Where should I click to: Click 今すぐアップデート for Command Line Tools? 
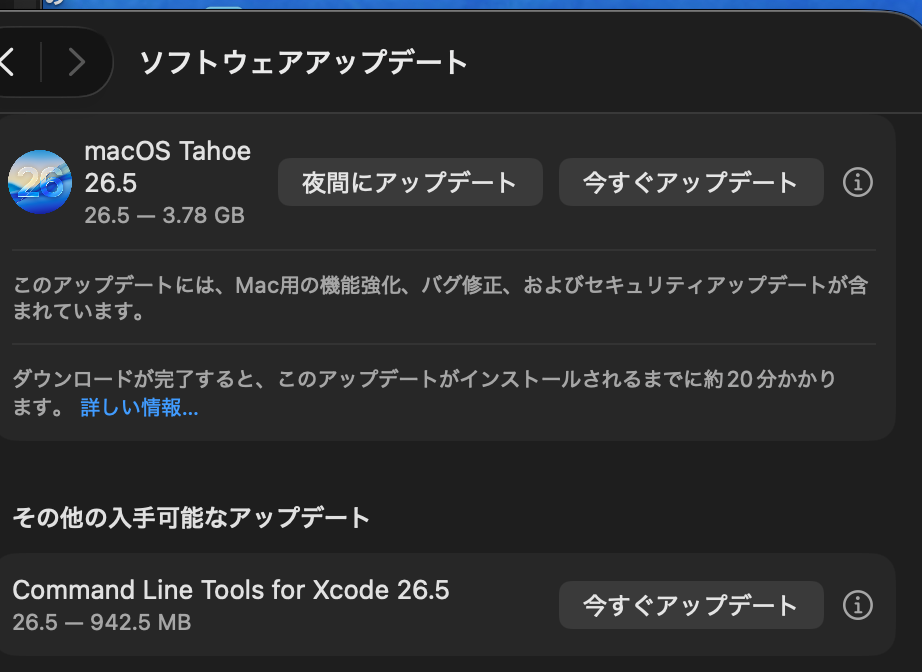pos(691,605)
